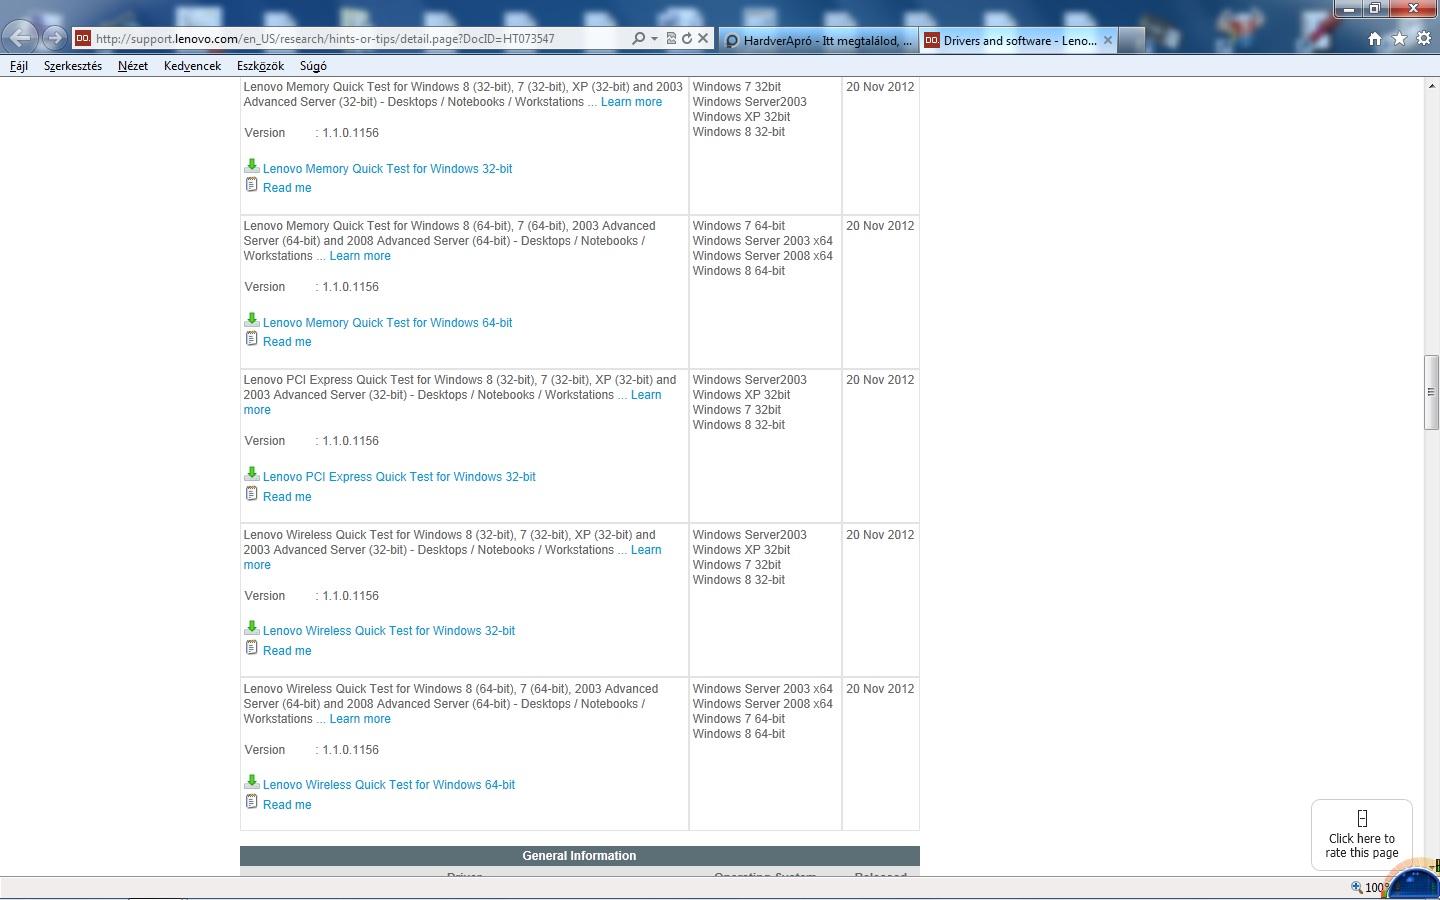Close the Drivers and software tab
This screenshot has height=900, width=1440.
point(1108,40)
